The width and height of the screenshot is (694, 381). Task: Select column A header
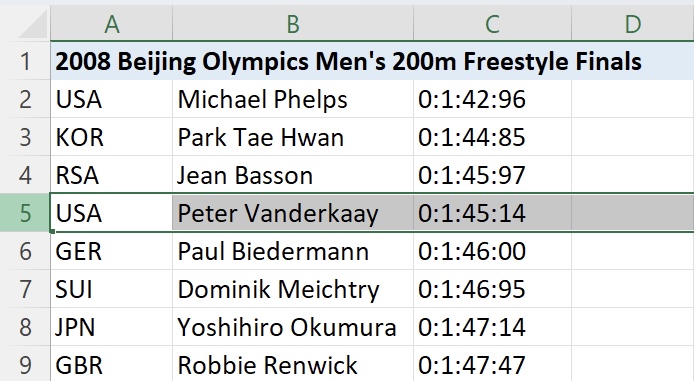[x=112, y=23]
